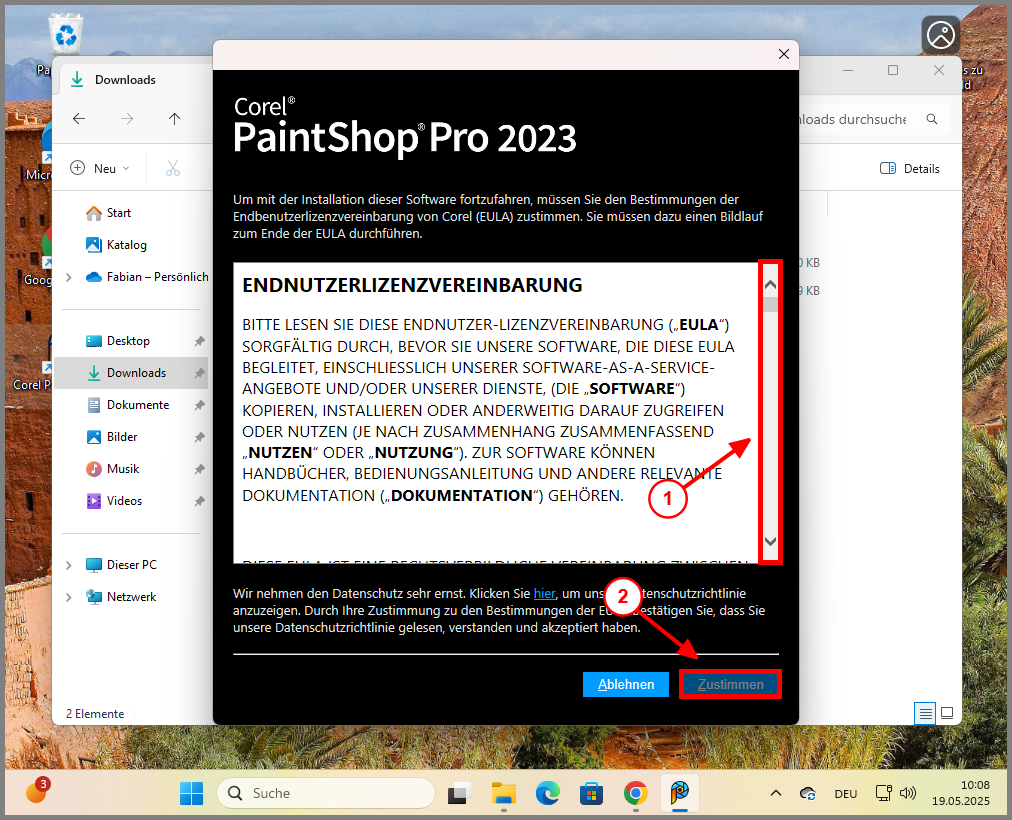Click Zustimmen to accept the EULA
This screenshot has width=1012, height=820.
coord(730,684)
